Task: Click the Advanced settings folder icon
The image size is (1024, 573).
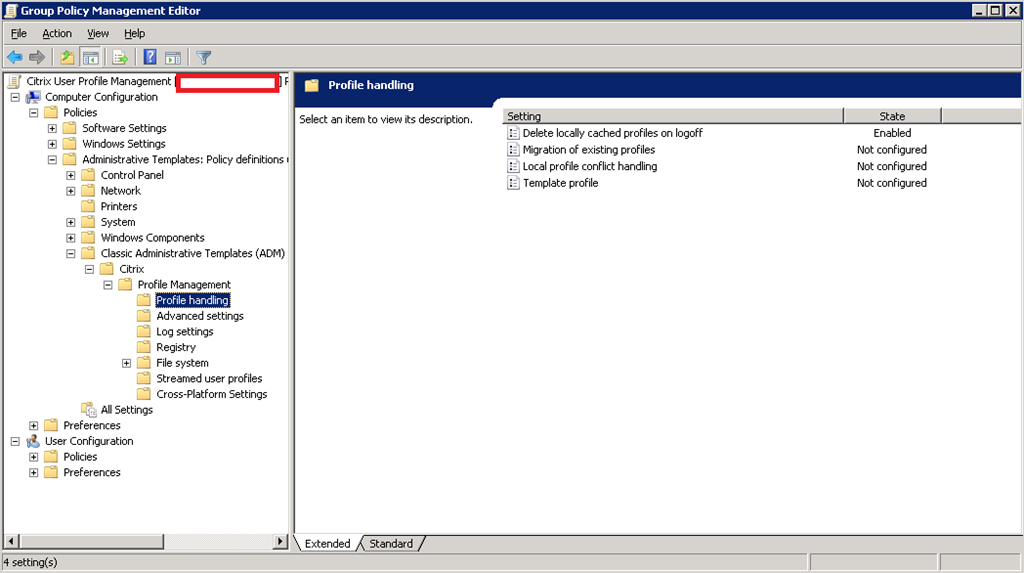Action: tap(144, 316)
